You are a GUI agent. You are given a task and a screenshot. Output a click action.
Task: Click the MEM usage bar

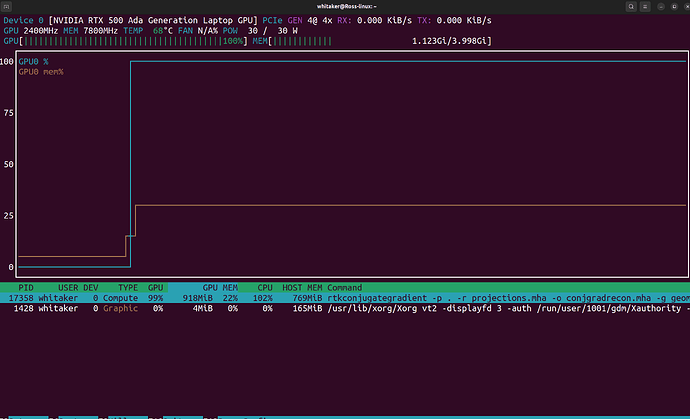pyautogui.click(x=372, y=41)
